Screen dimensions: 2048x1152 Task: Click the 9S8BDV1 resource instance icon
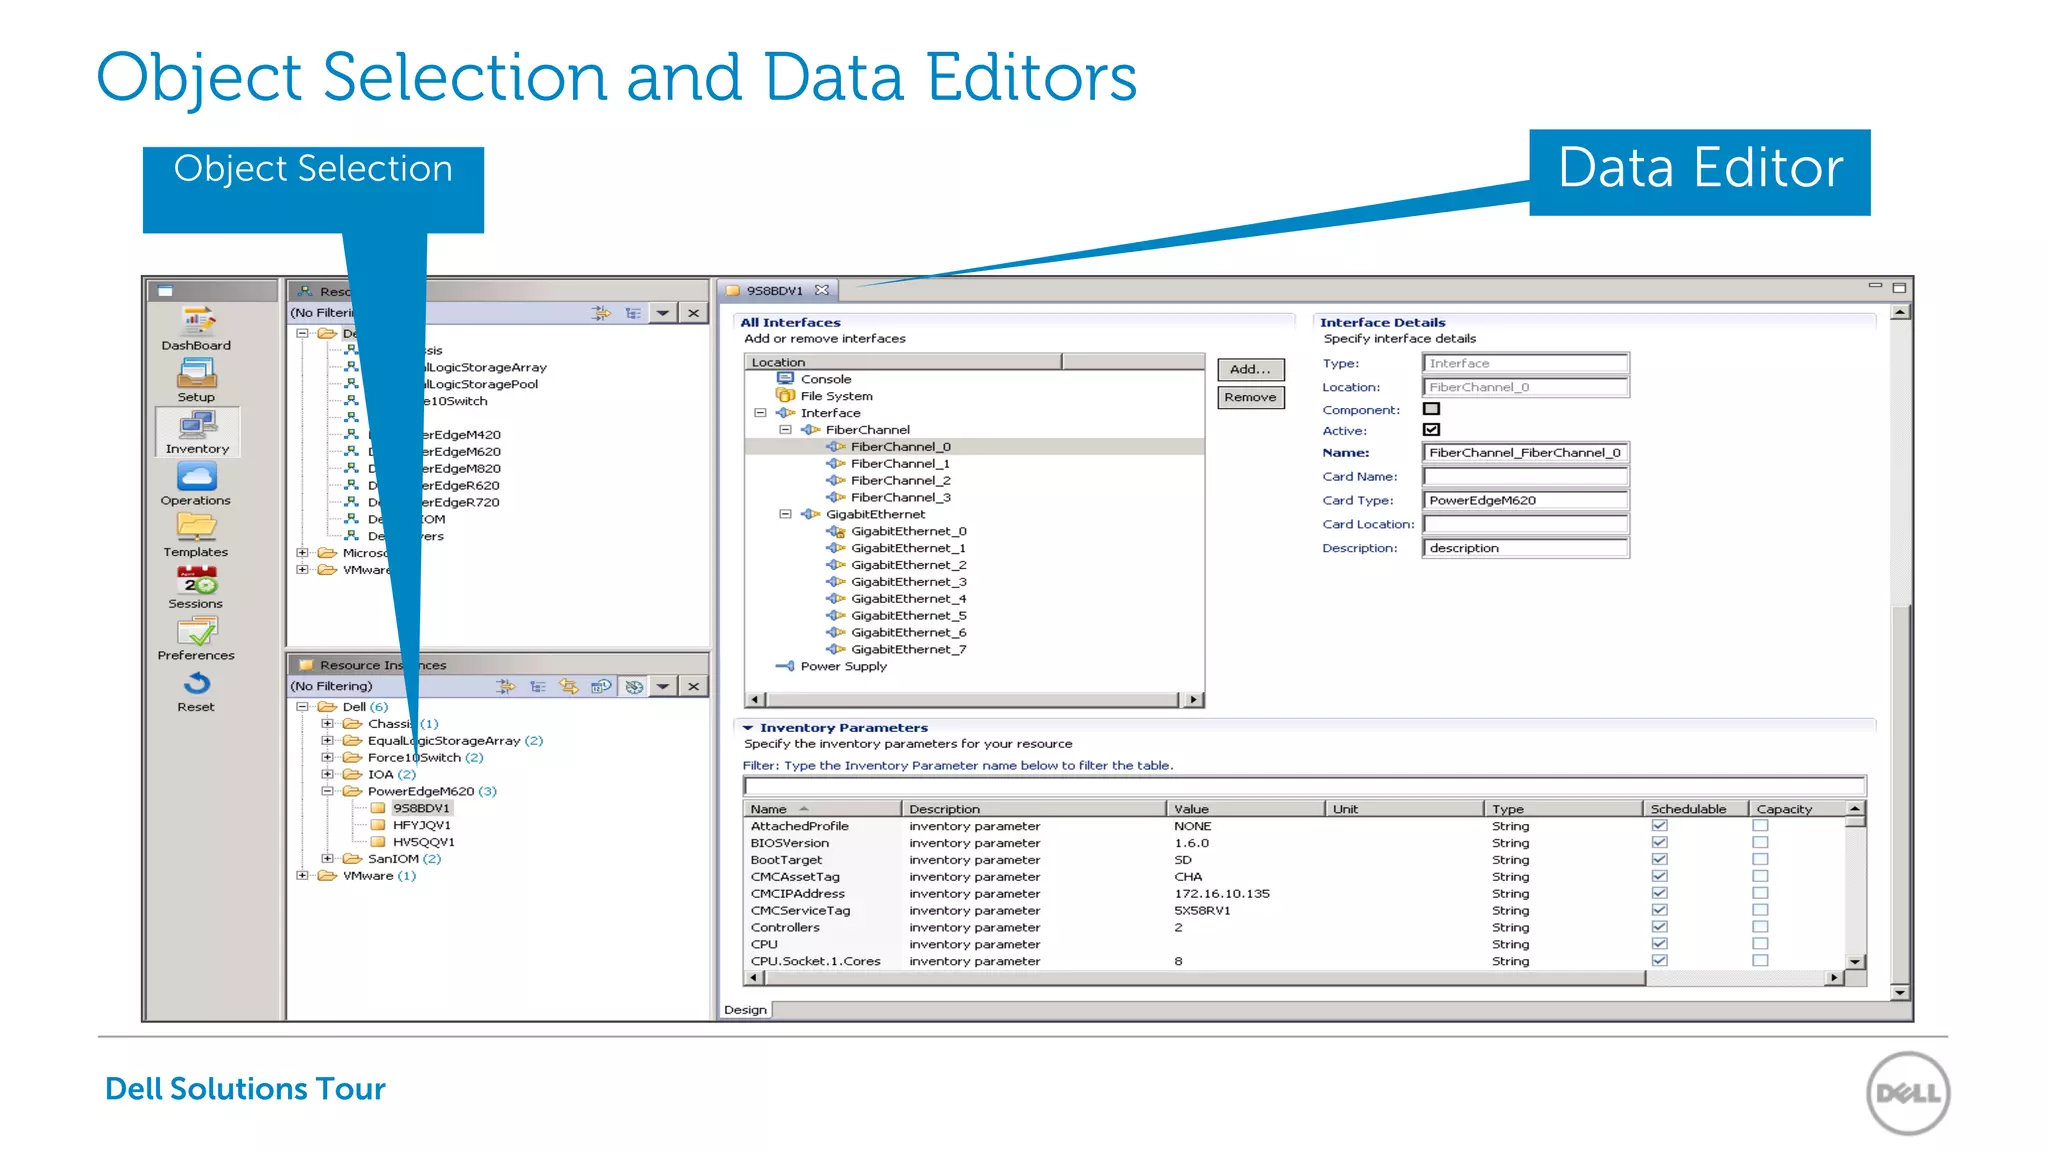coord(378,808)
